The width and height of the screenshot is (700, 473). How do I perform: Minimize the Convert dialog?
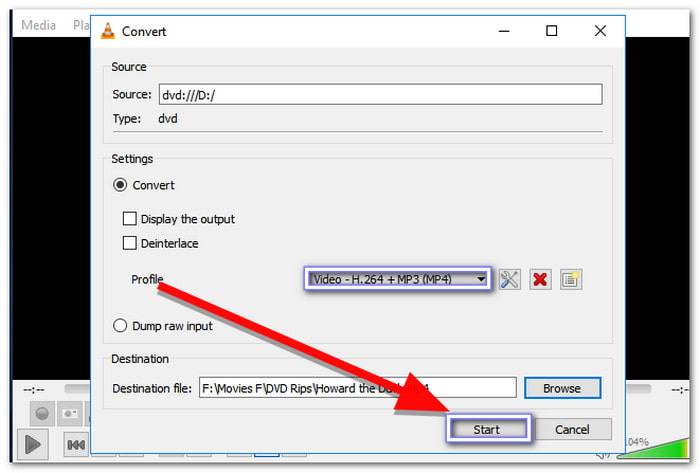(504, 31)
